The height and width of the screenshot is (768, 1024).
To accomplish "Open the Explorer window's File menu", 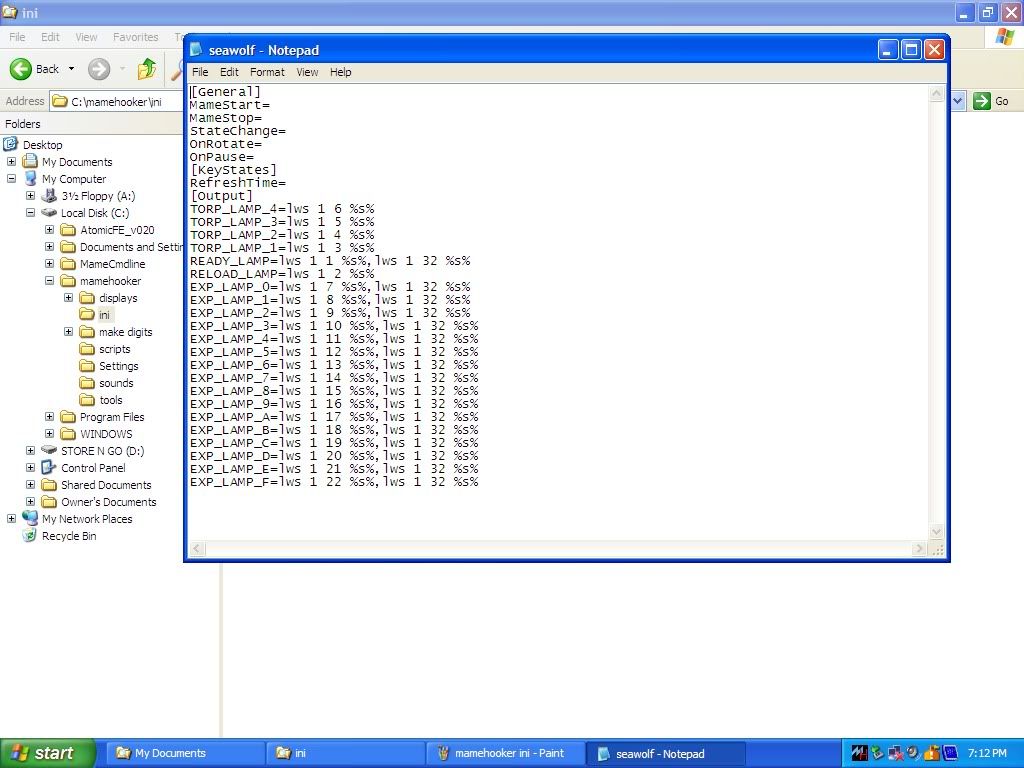I will pyautogui.click(x=18, y=37).
